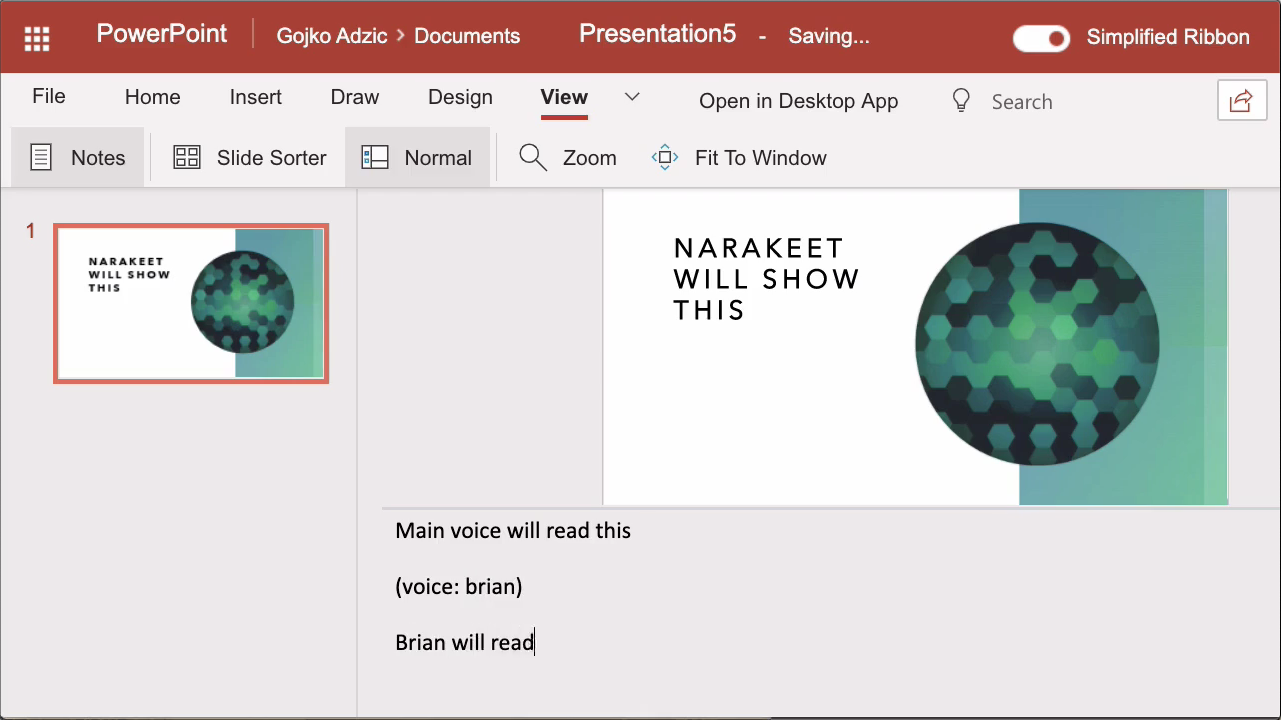Click the Gojko Adzic breadcrumb link

coord(332,36)
